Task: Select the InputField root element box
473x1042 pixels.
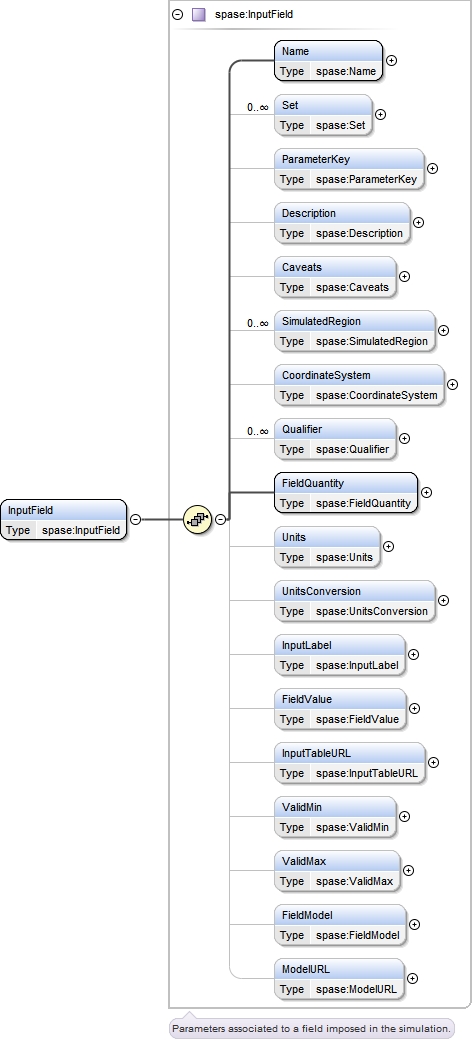Action: click(63, 520)
